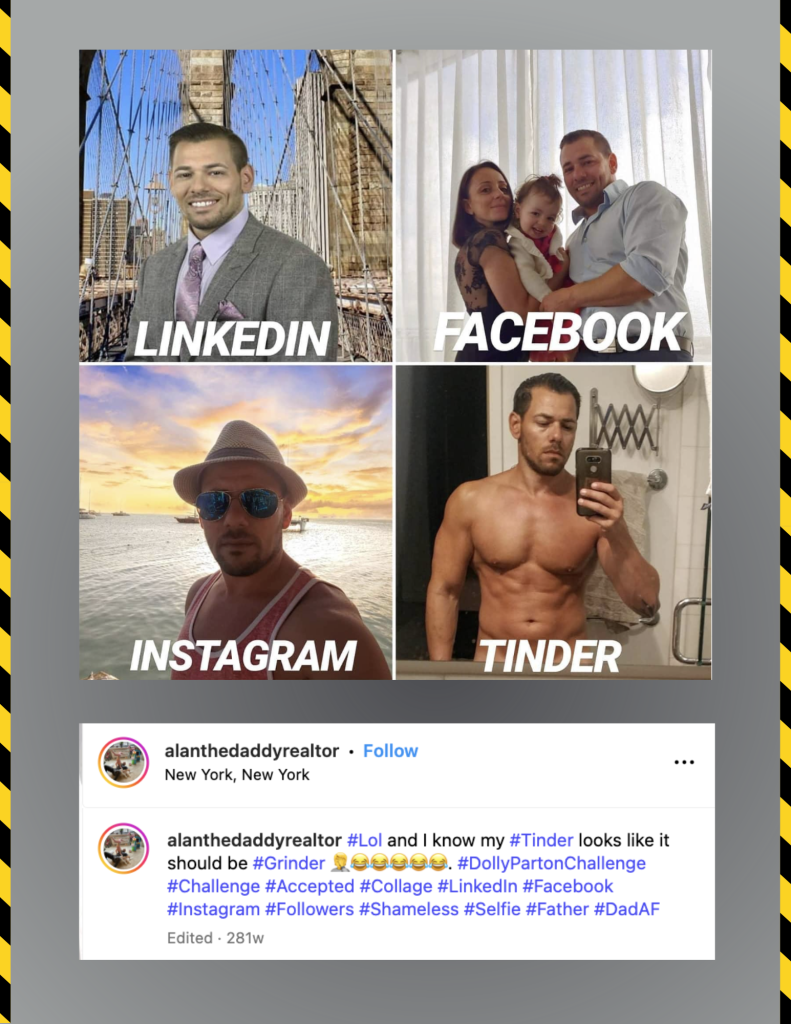Click the three-dot more options icon
The height and width of the screenshot is (1024, 791).
(684, 762)
